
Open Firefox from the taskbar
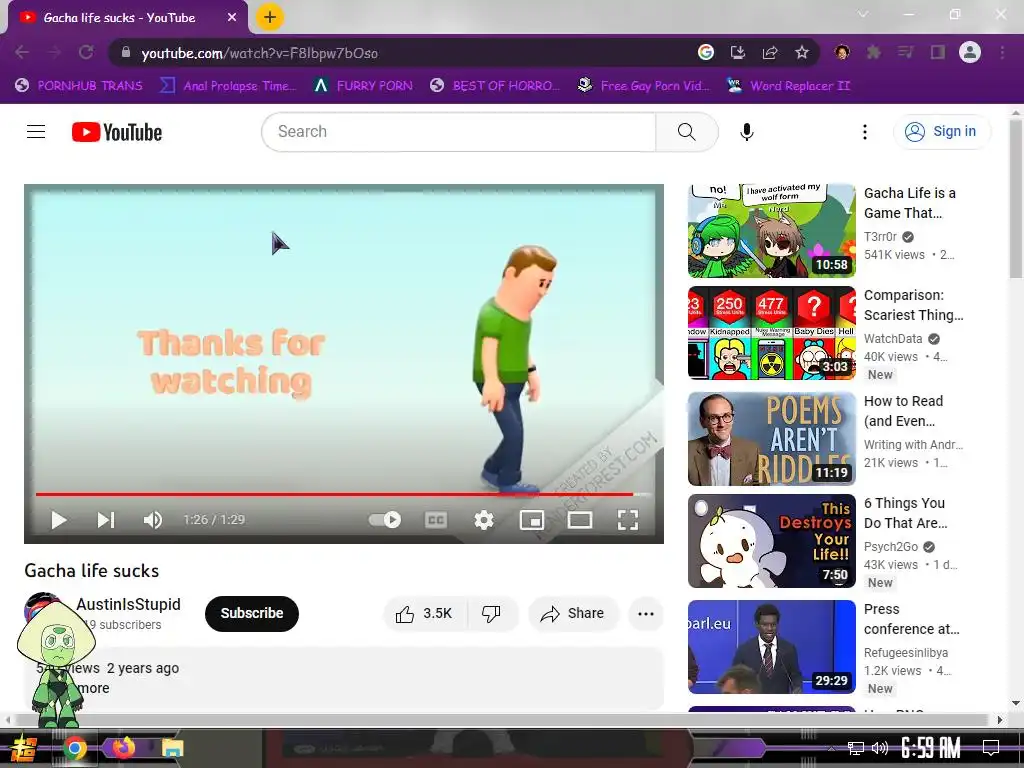124,748
